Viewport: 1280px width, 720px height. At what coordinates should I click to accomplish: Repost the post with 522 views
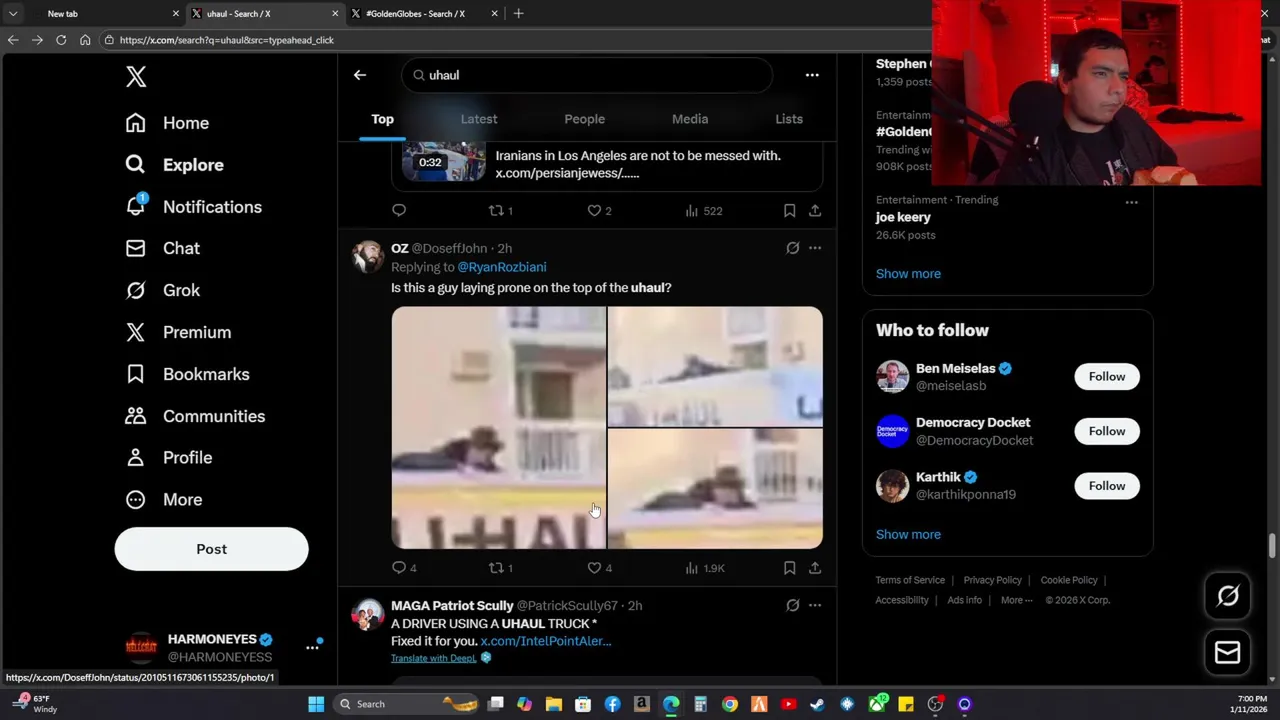pos(500,210)
